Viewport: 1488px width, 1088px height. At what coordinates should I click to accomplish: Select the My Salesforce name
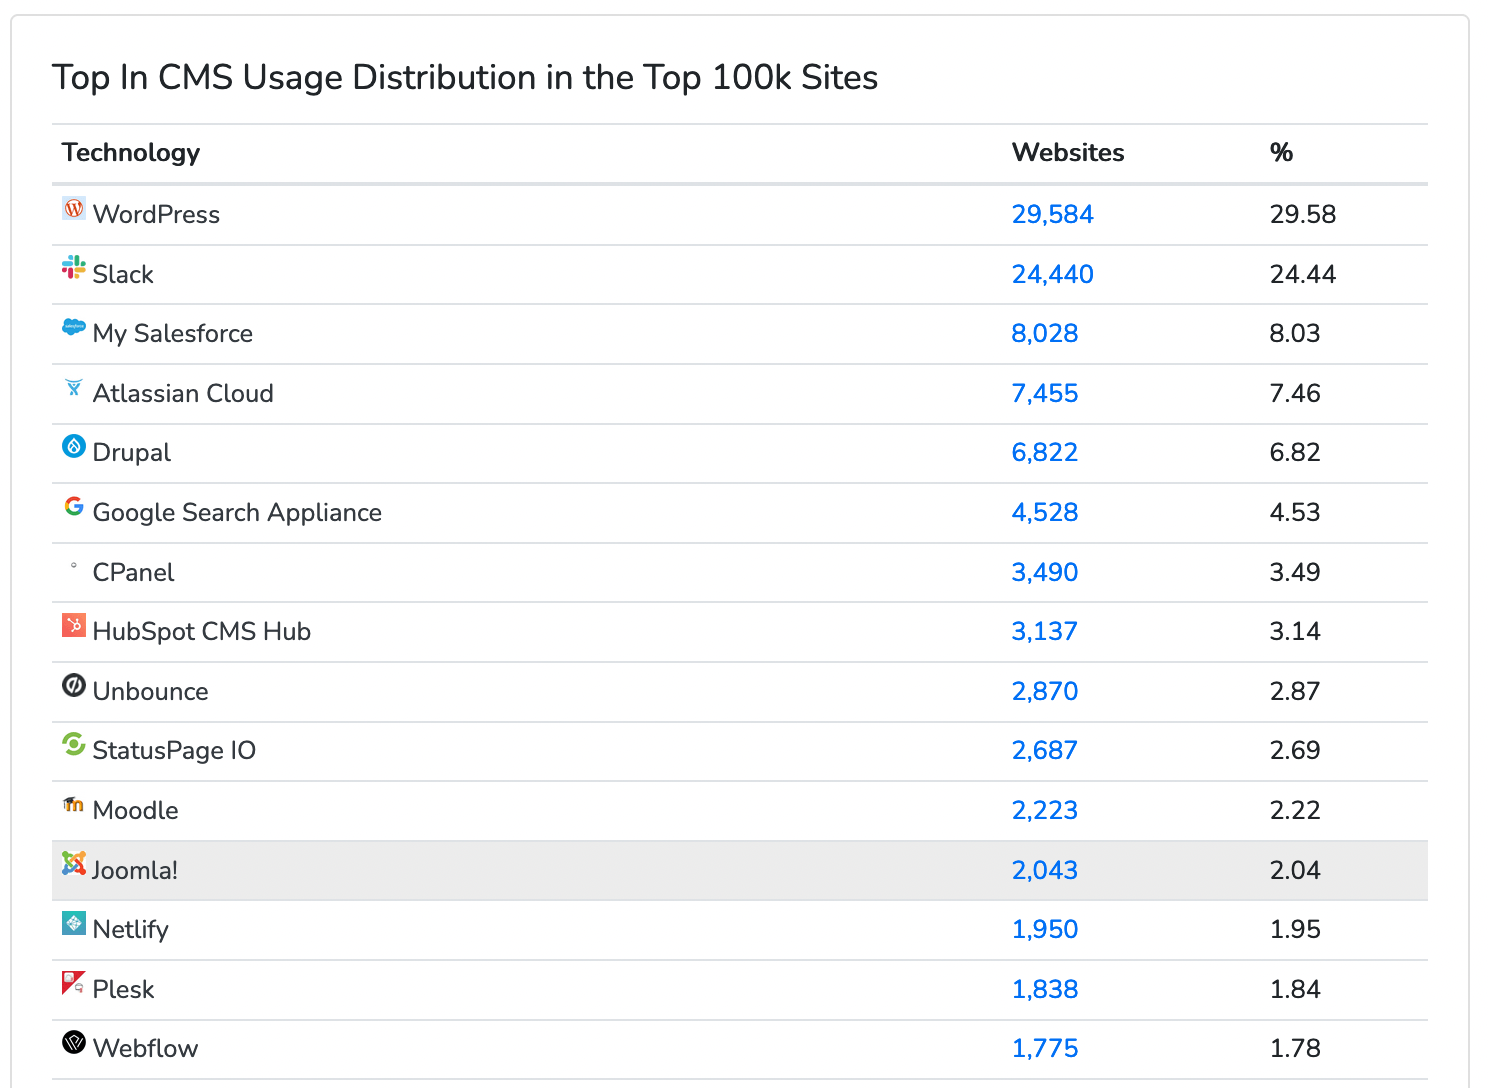tap(173, 334)
